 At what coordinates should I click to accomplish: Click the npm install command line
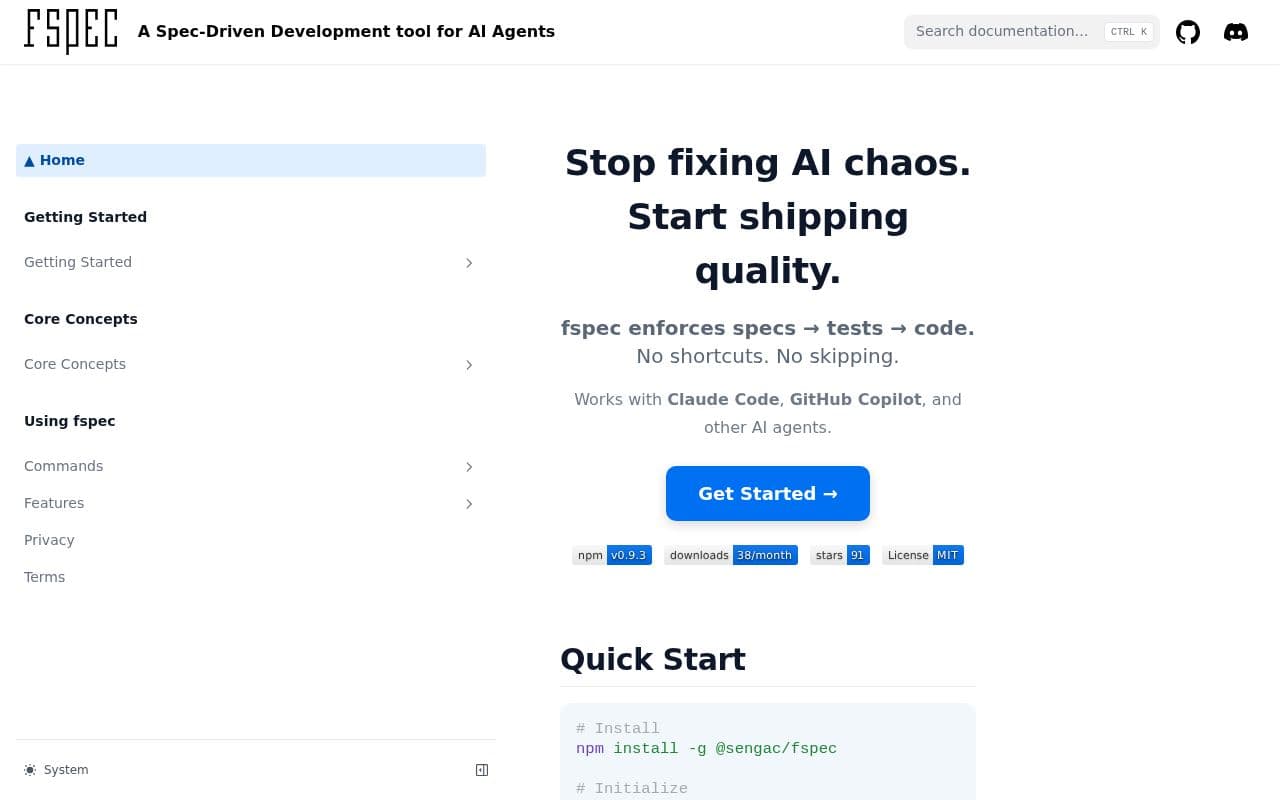[x=706, y=748]
